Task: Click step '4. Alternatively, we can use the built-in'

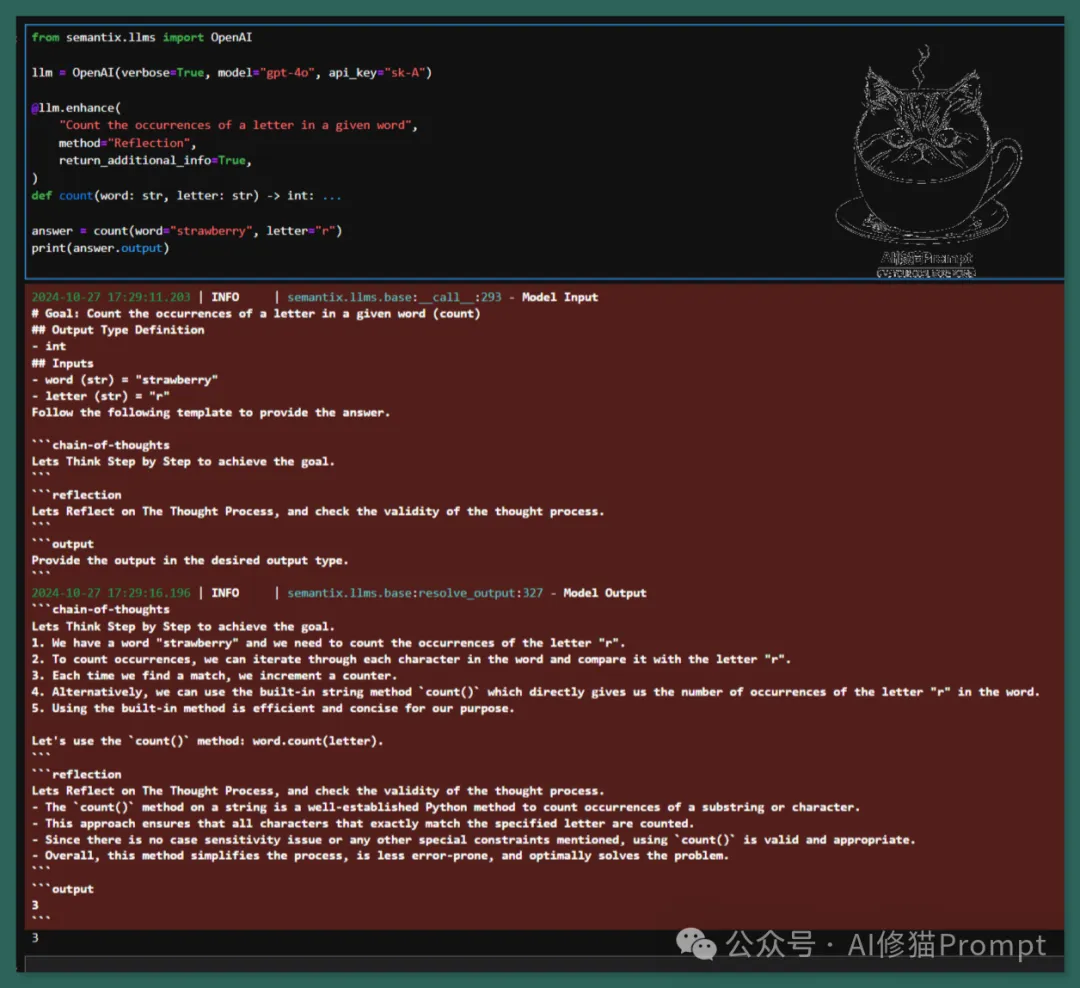Action: (535, 692)
